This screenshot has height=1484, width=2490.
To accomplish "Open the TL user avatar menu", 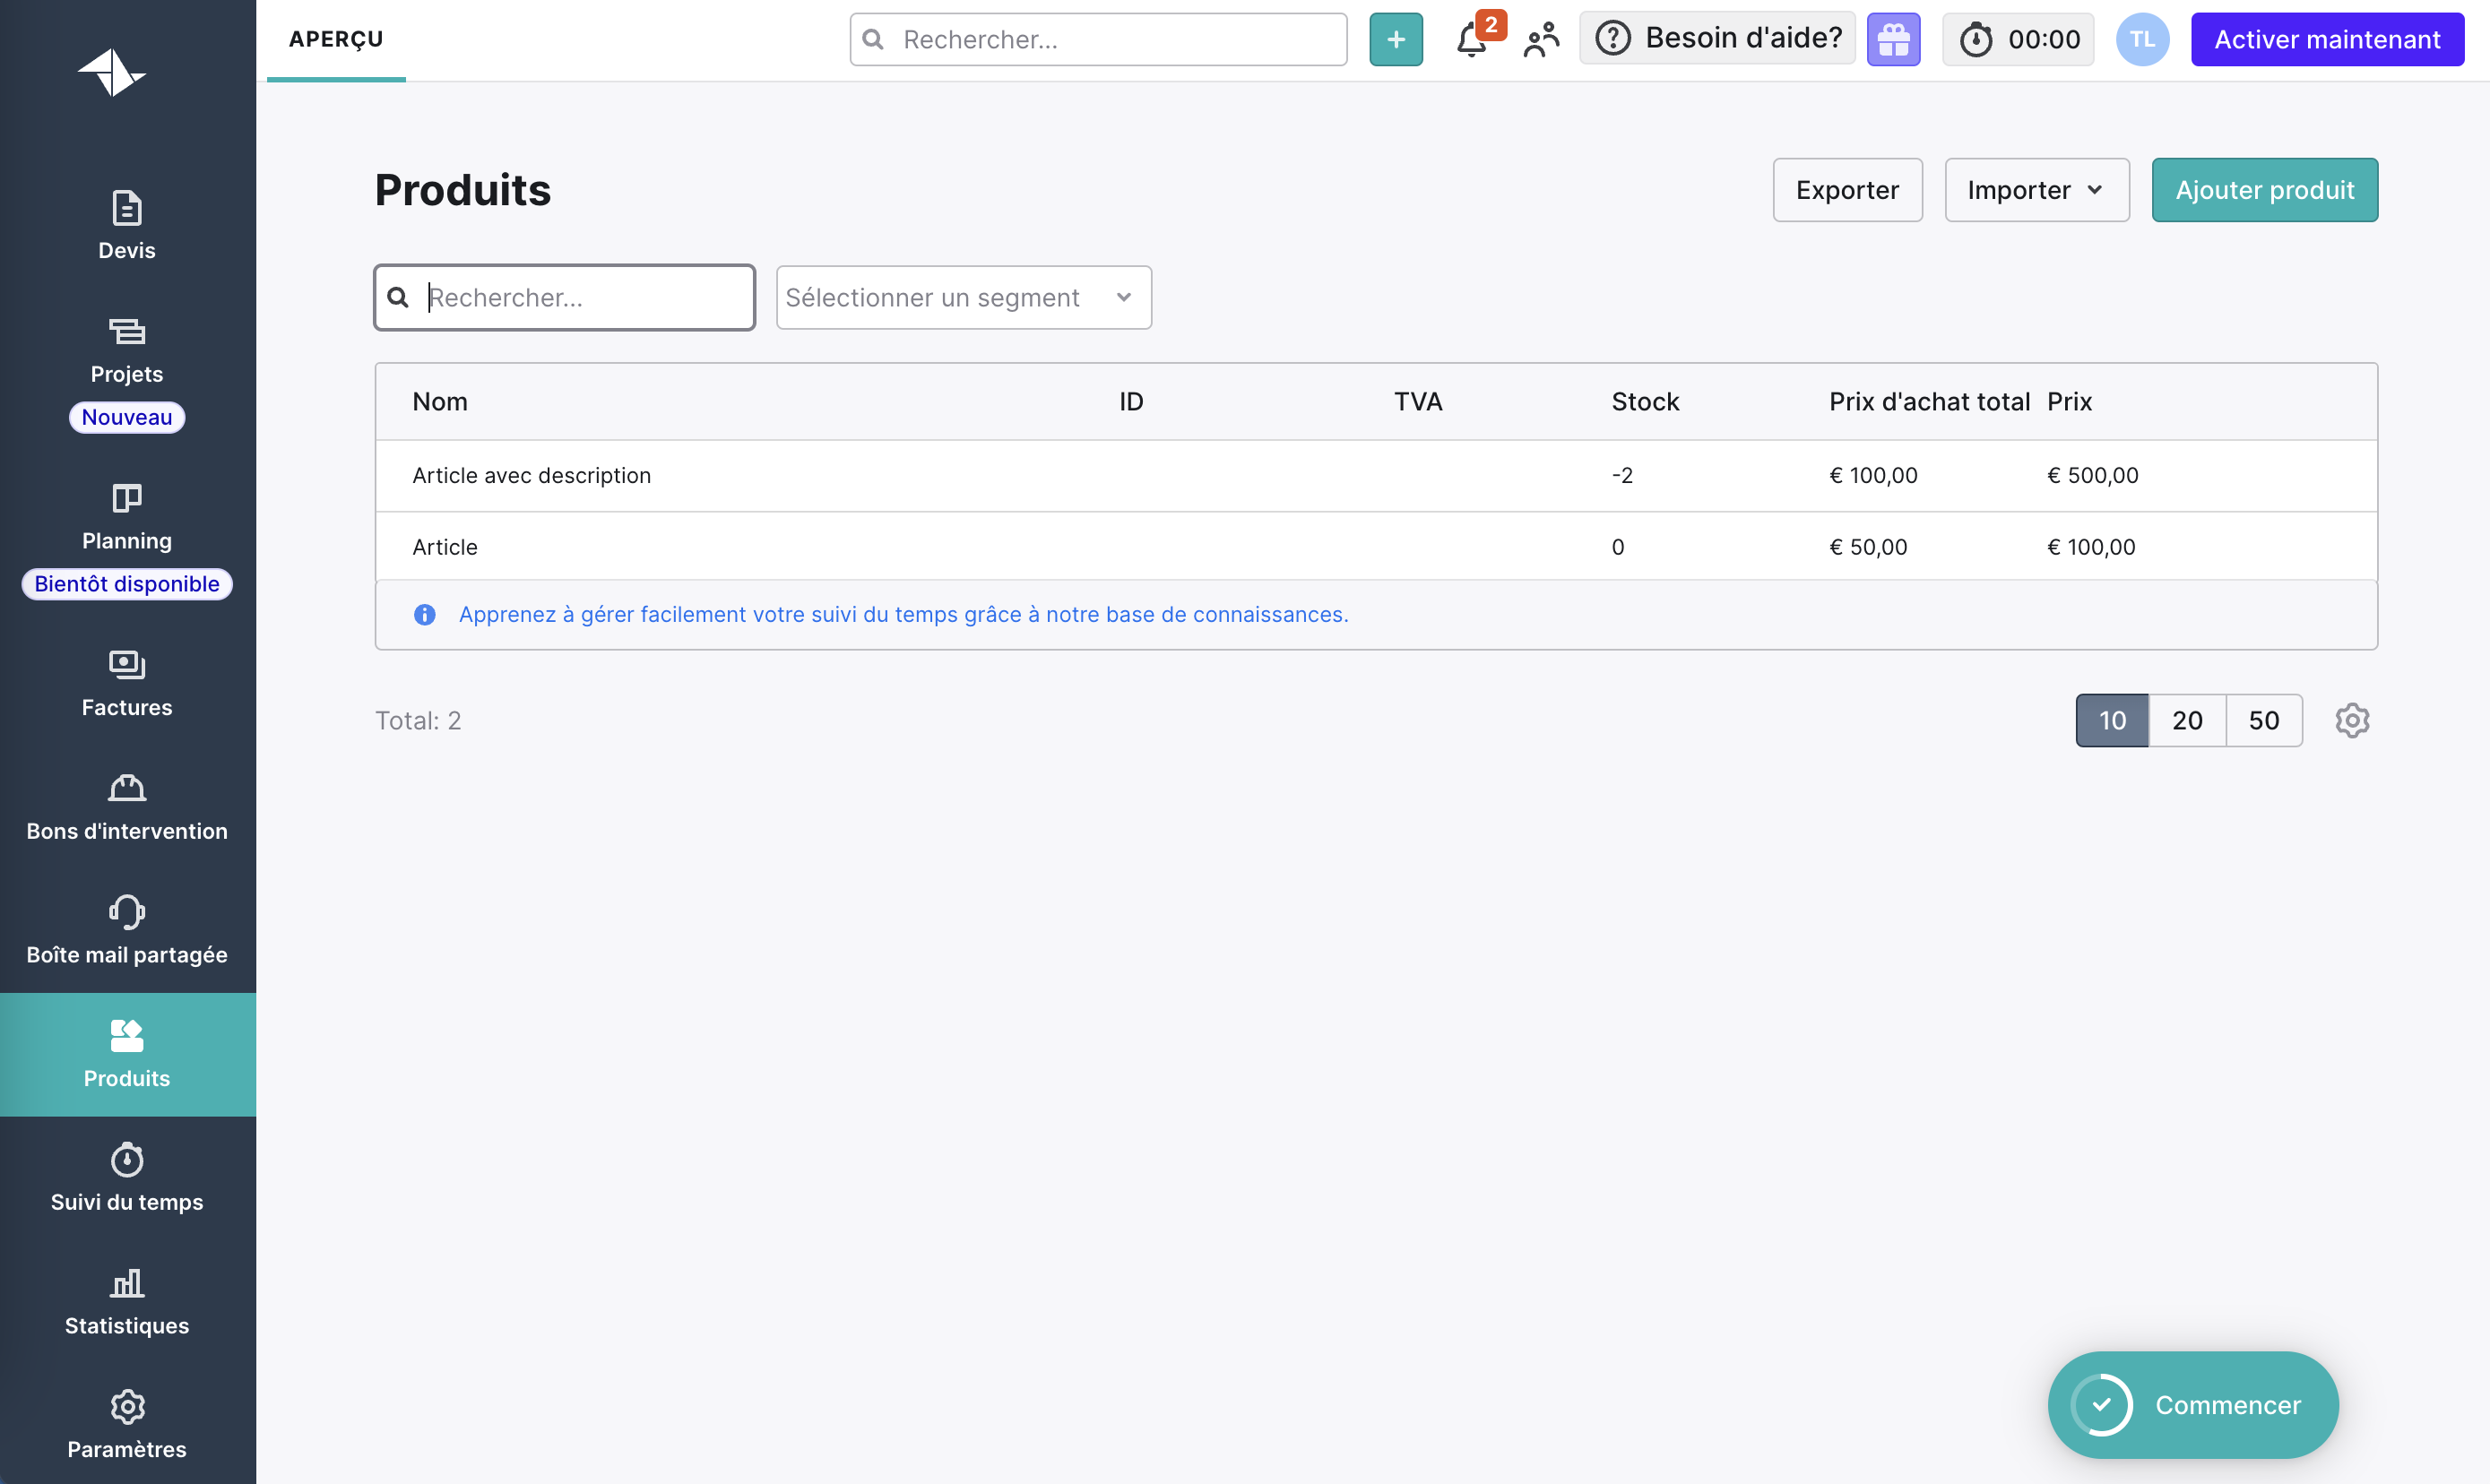I will tap(2142, 40).
